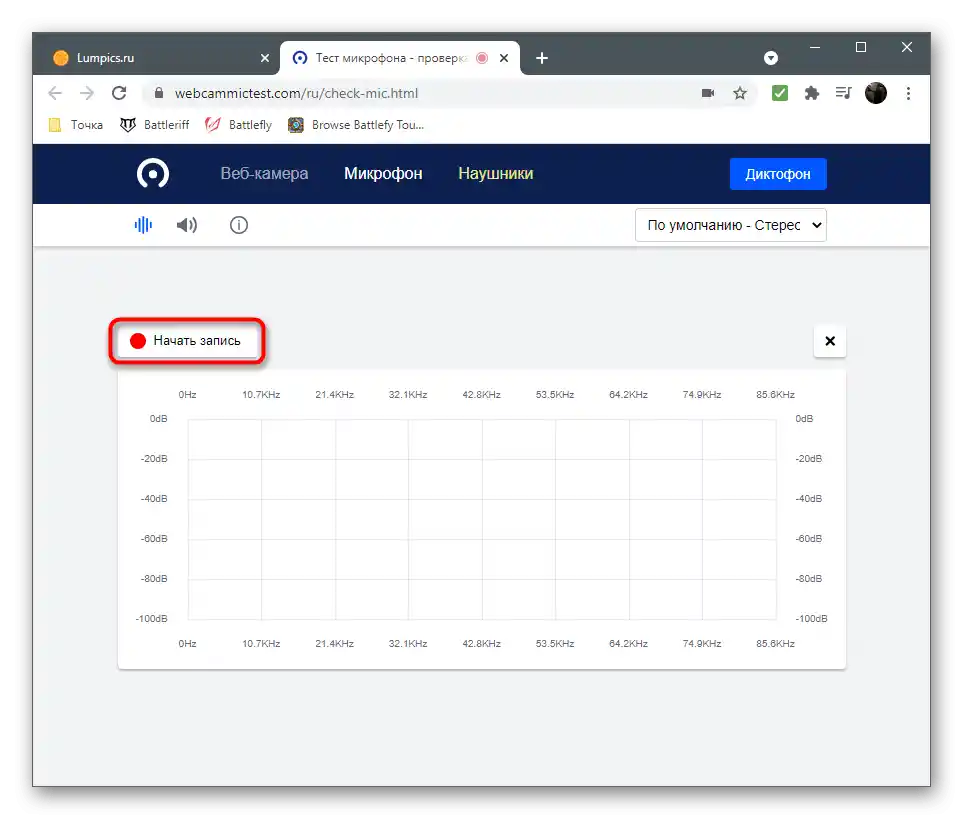Open the Browse Battlefy Tou... bookmark
Viewport: 963px width, 819px height.
(x=356, y=125)
